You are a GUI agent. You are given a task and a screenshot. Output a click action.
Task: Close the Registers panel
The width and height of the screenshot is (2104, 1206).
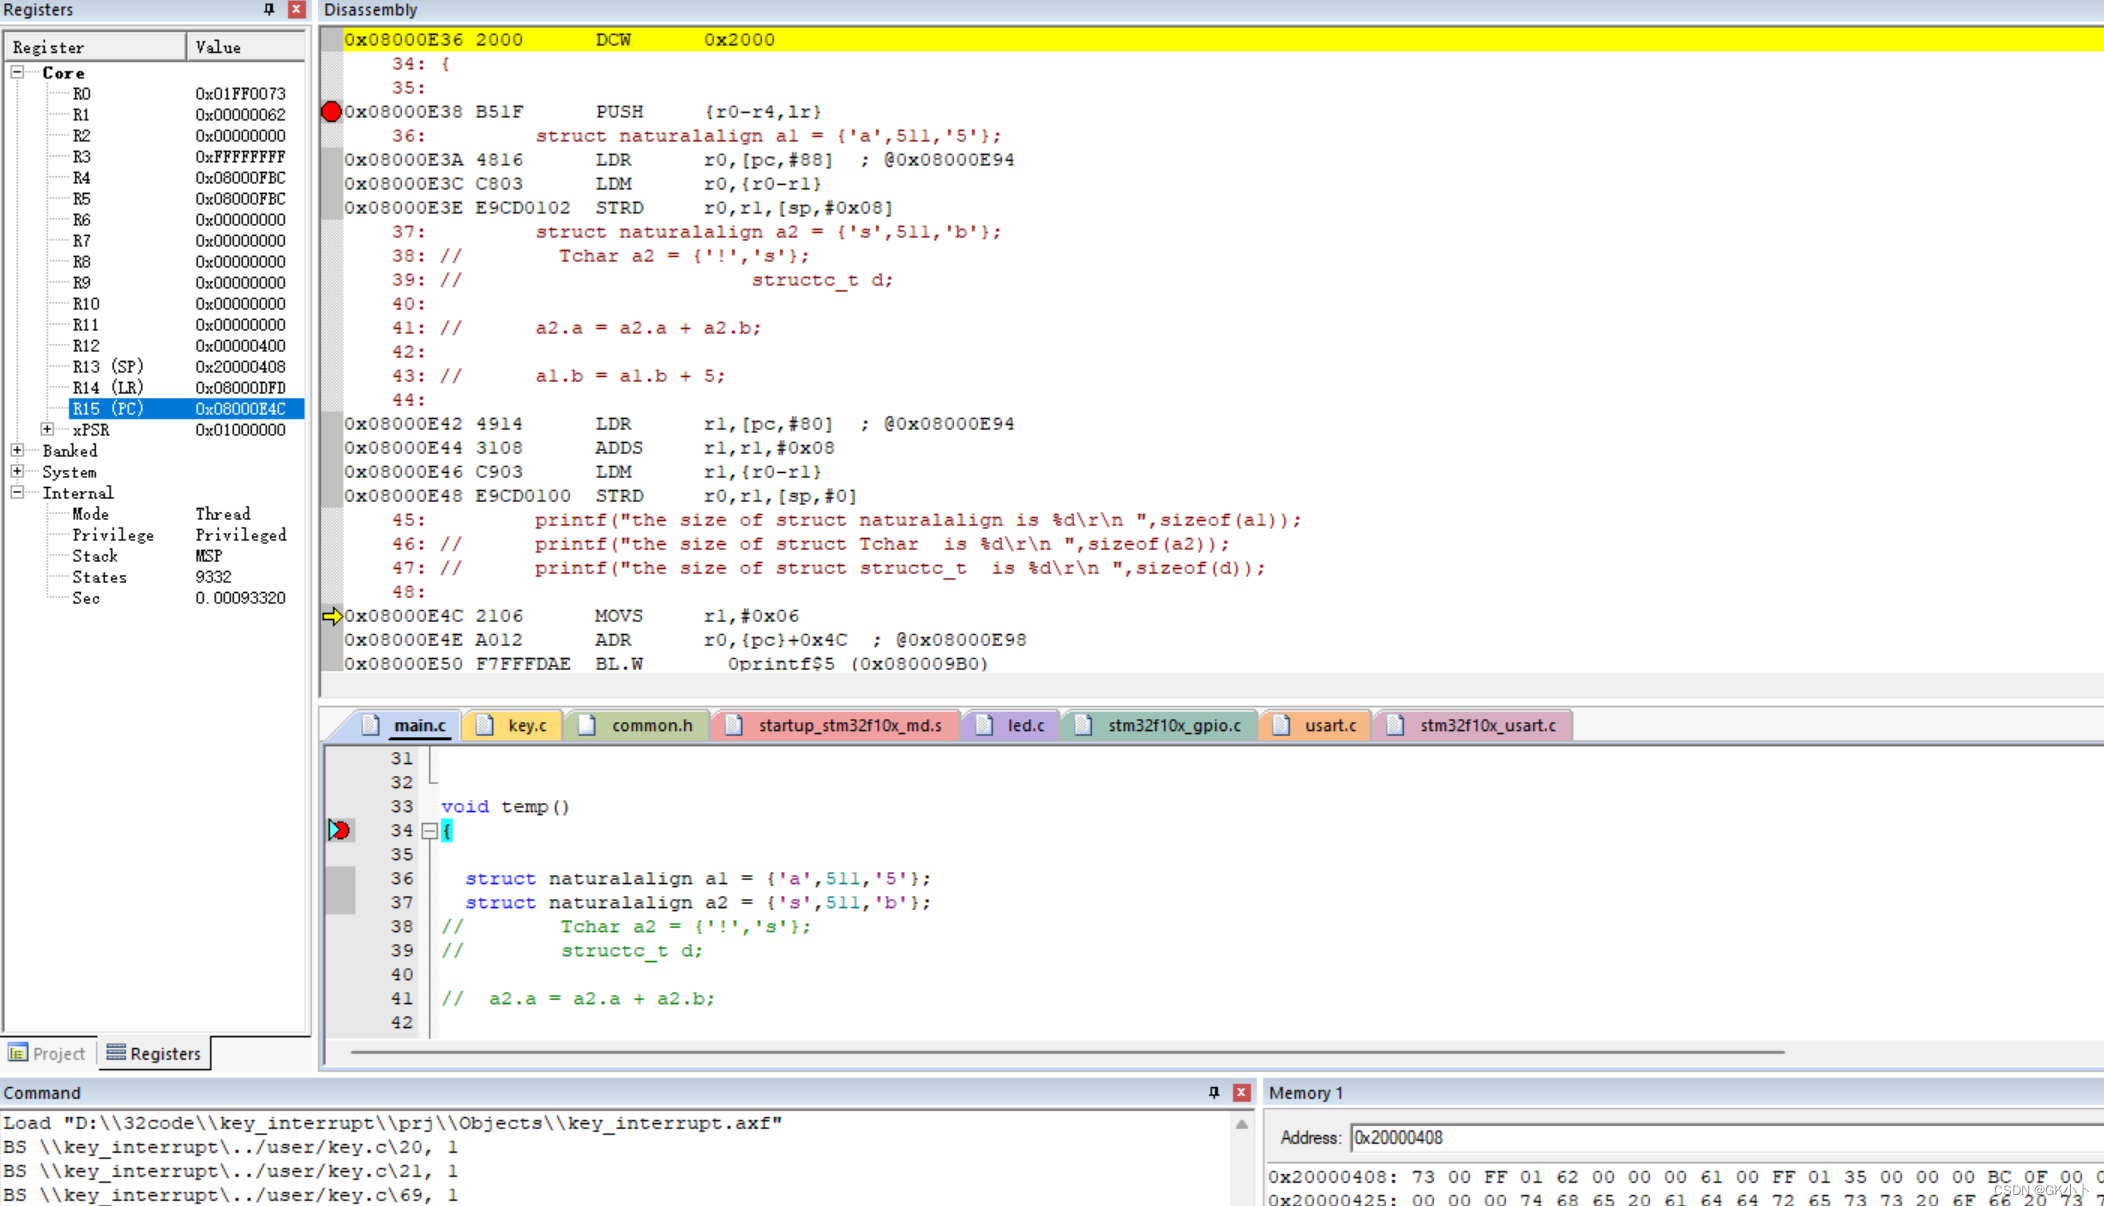click(296, 9)
